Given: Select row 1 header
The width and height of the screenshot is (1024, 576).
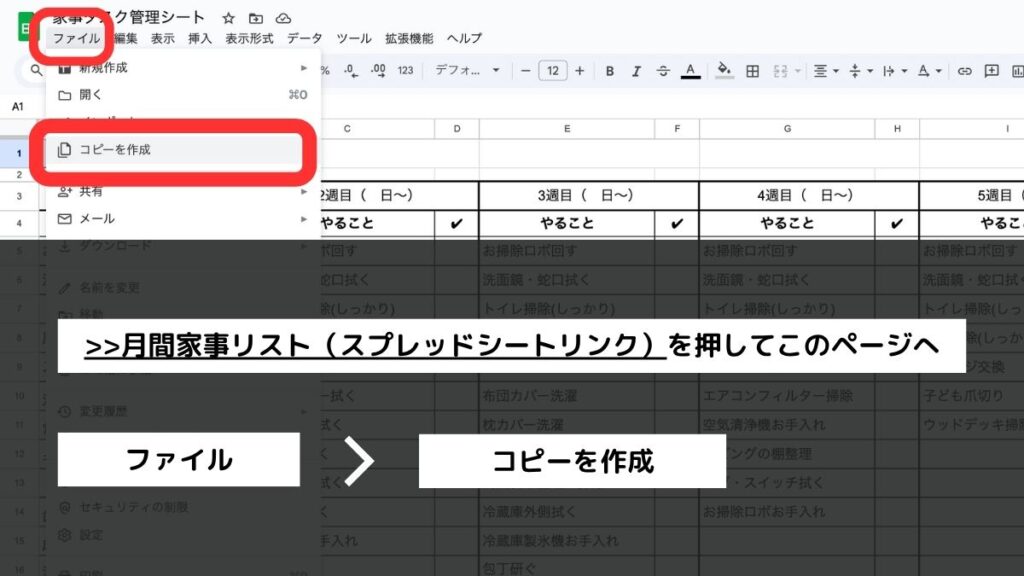Looking at the screenshot, I should pos(19,153).
